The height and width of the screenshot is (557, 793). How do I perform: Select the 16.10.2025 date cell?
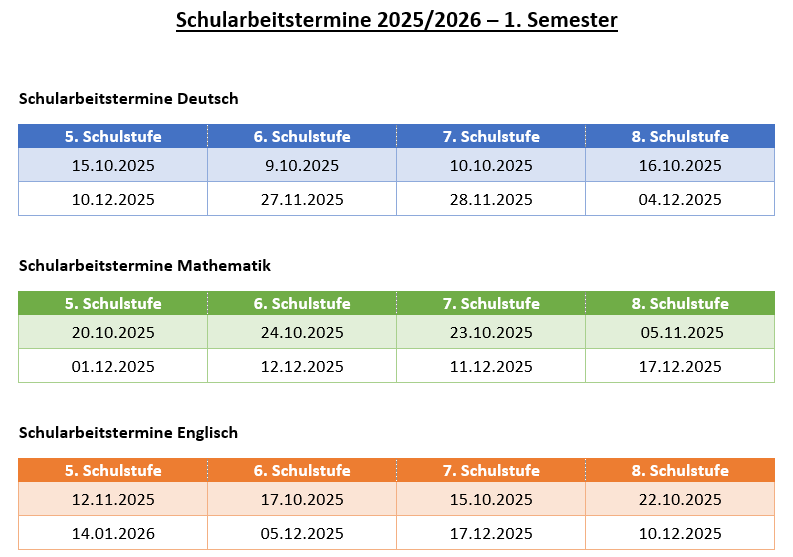[680, 166]
